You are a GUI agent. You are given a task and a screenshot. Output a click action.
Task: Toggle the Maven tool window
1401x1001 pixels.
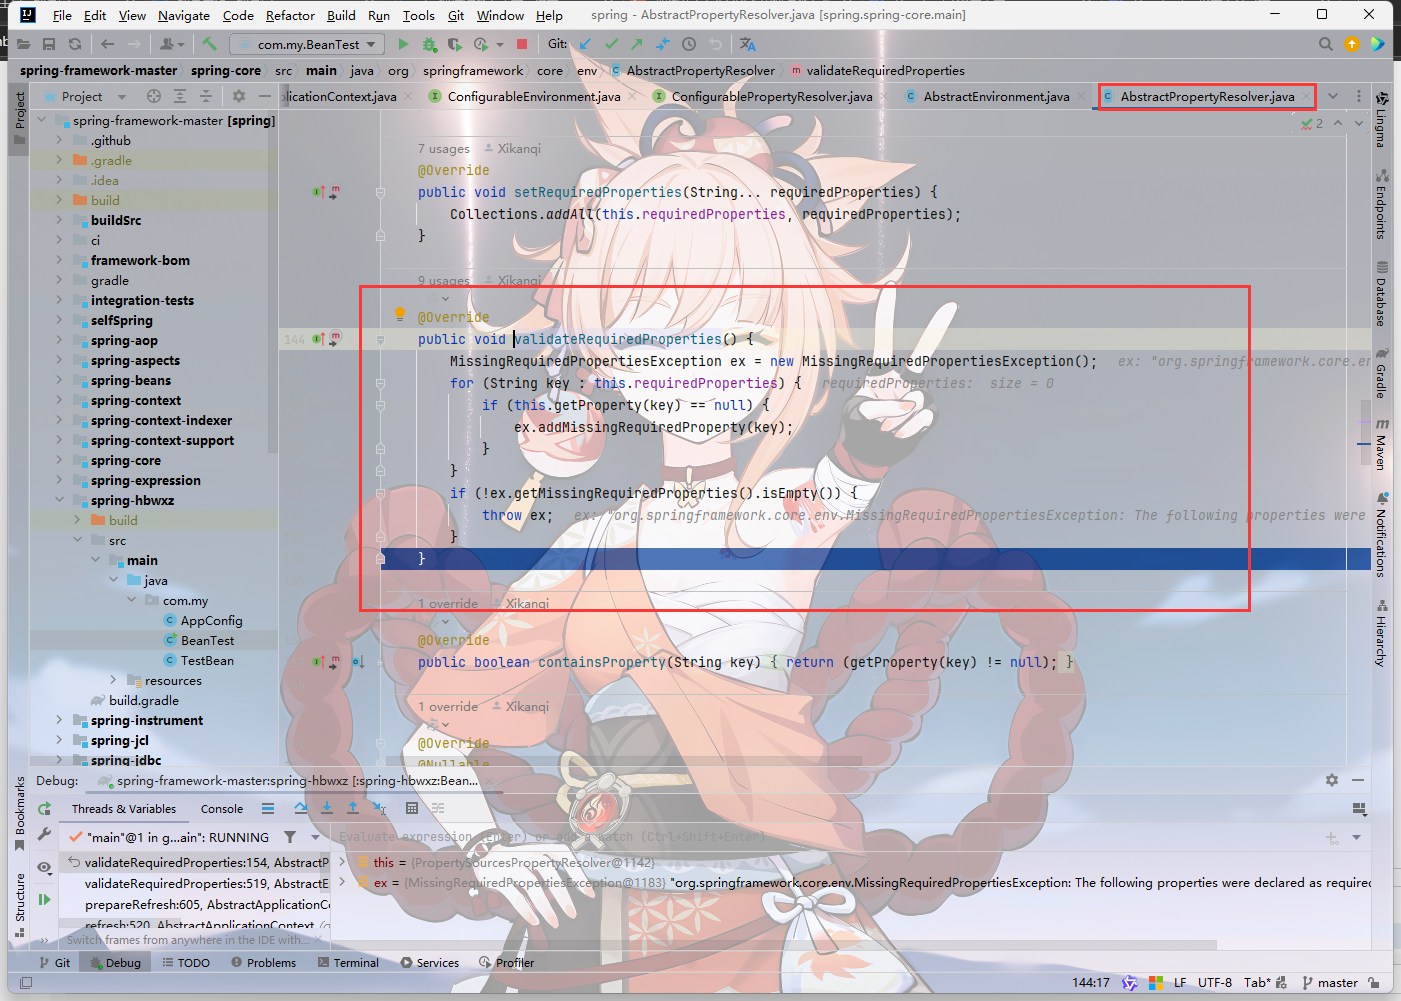click(1381, 445)
